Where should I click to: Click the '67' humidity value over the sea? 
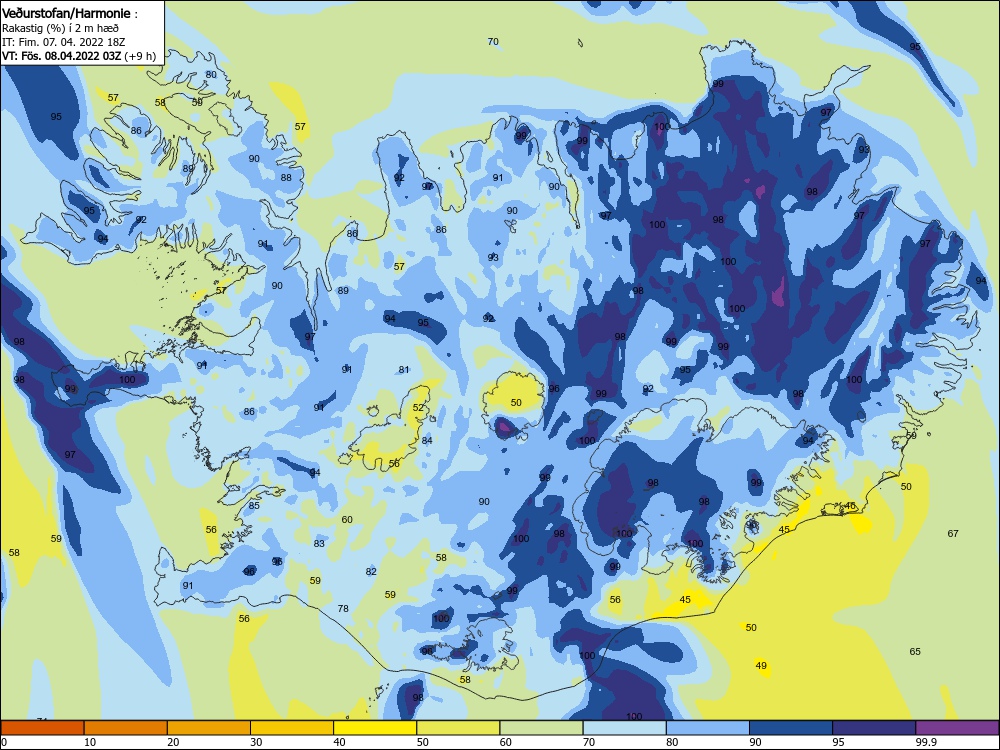(953, 534)
